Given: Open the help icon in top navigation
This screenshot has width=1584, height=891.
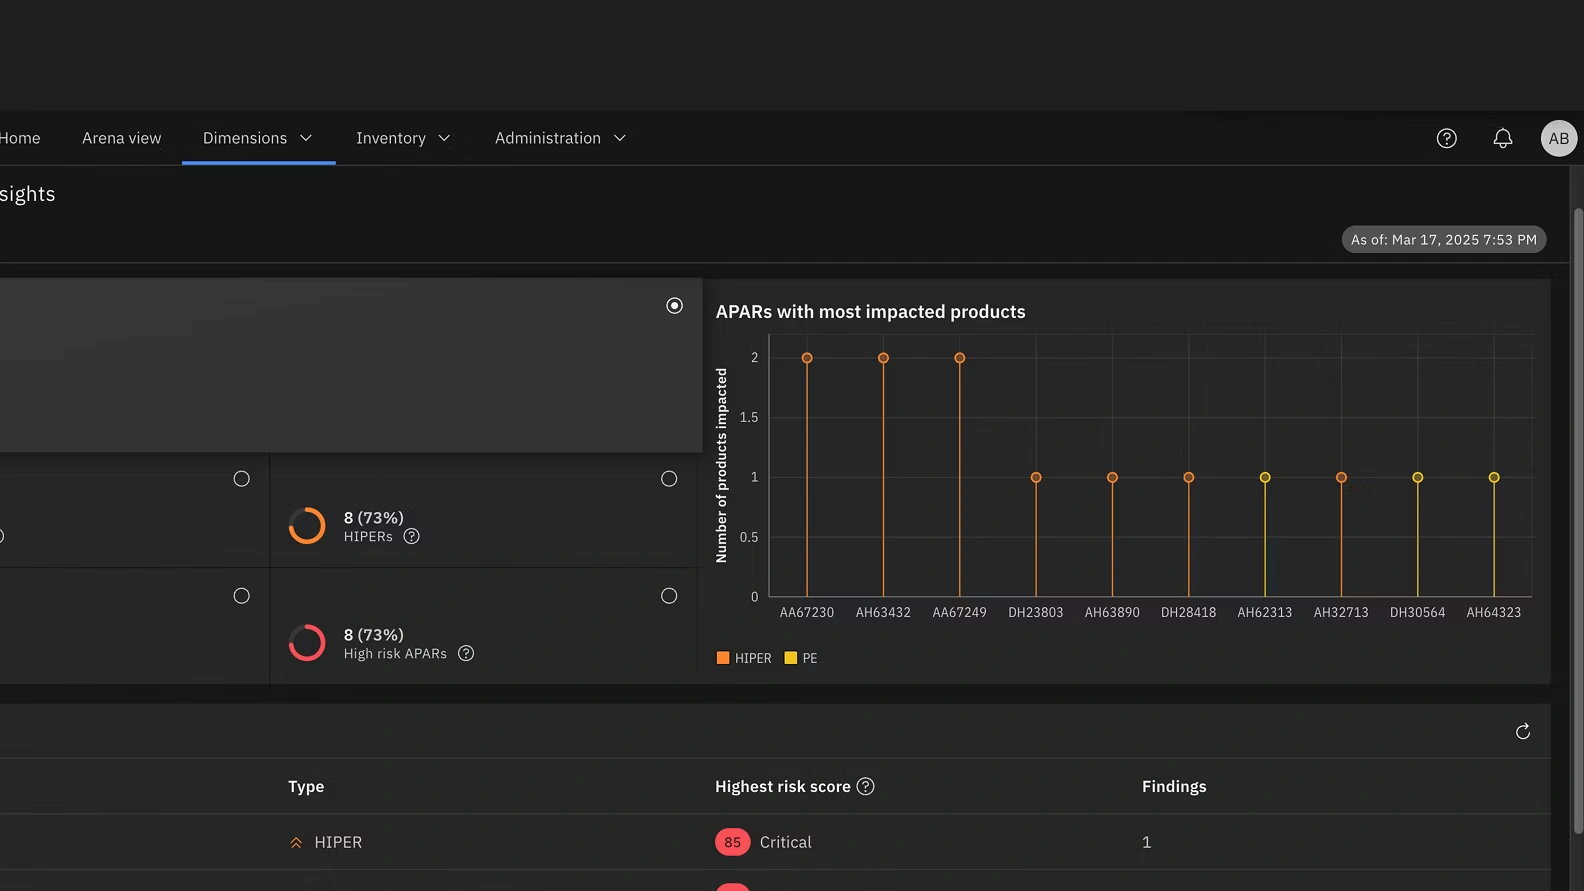Looking at the screenshot, I should (x=1446, y=139).
